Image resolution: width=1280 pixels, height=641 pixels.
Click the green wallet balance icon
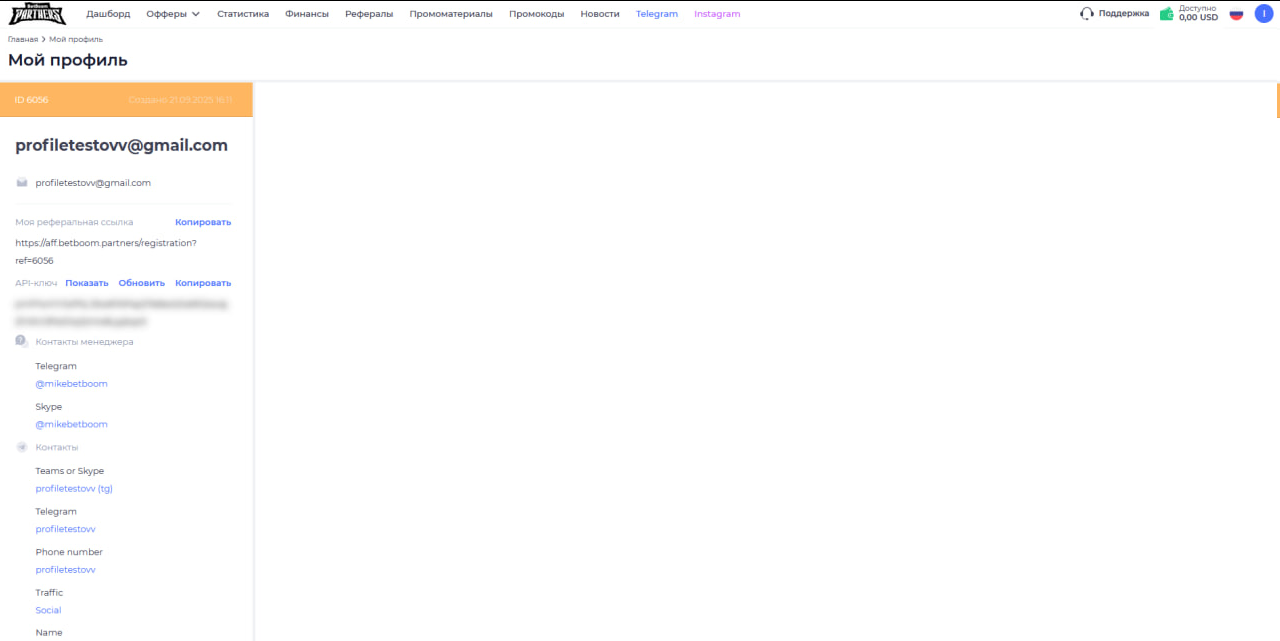click(x=1166, y=14)
